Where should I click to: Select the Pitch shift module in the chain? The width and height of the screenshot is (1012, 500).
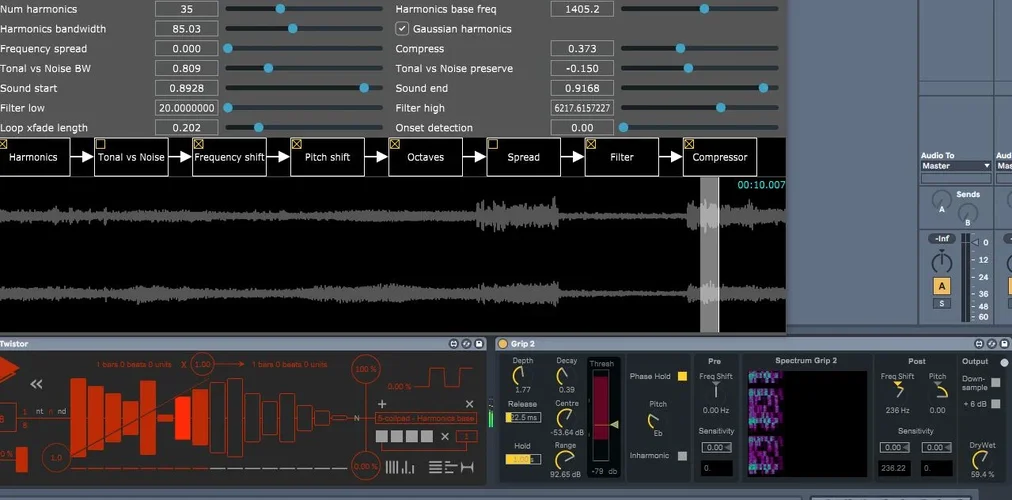(x=327, y=157)
